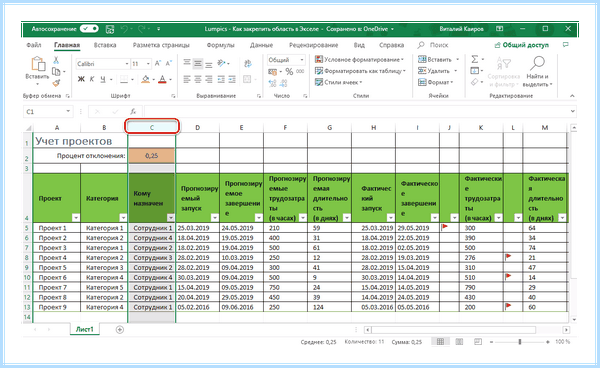Click the Increase Font Size icon
This screenshot has height=368, width=600.
click(158, 64)
